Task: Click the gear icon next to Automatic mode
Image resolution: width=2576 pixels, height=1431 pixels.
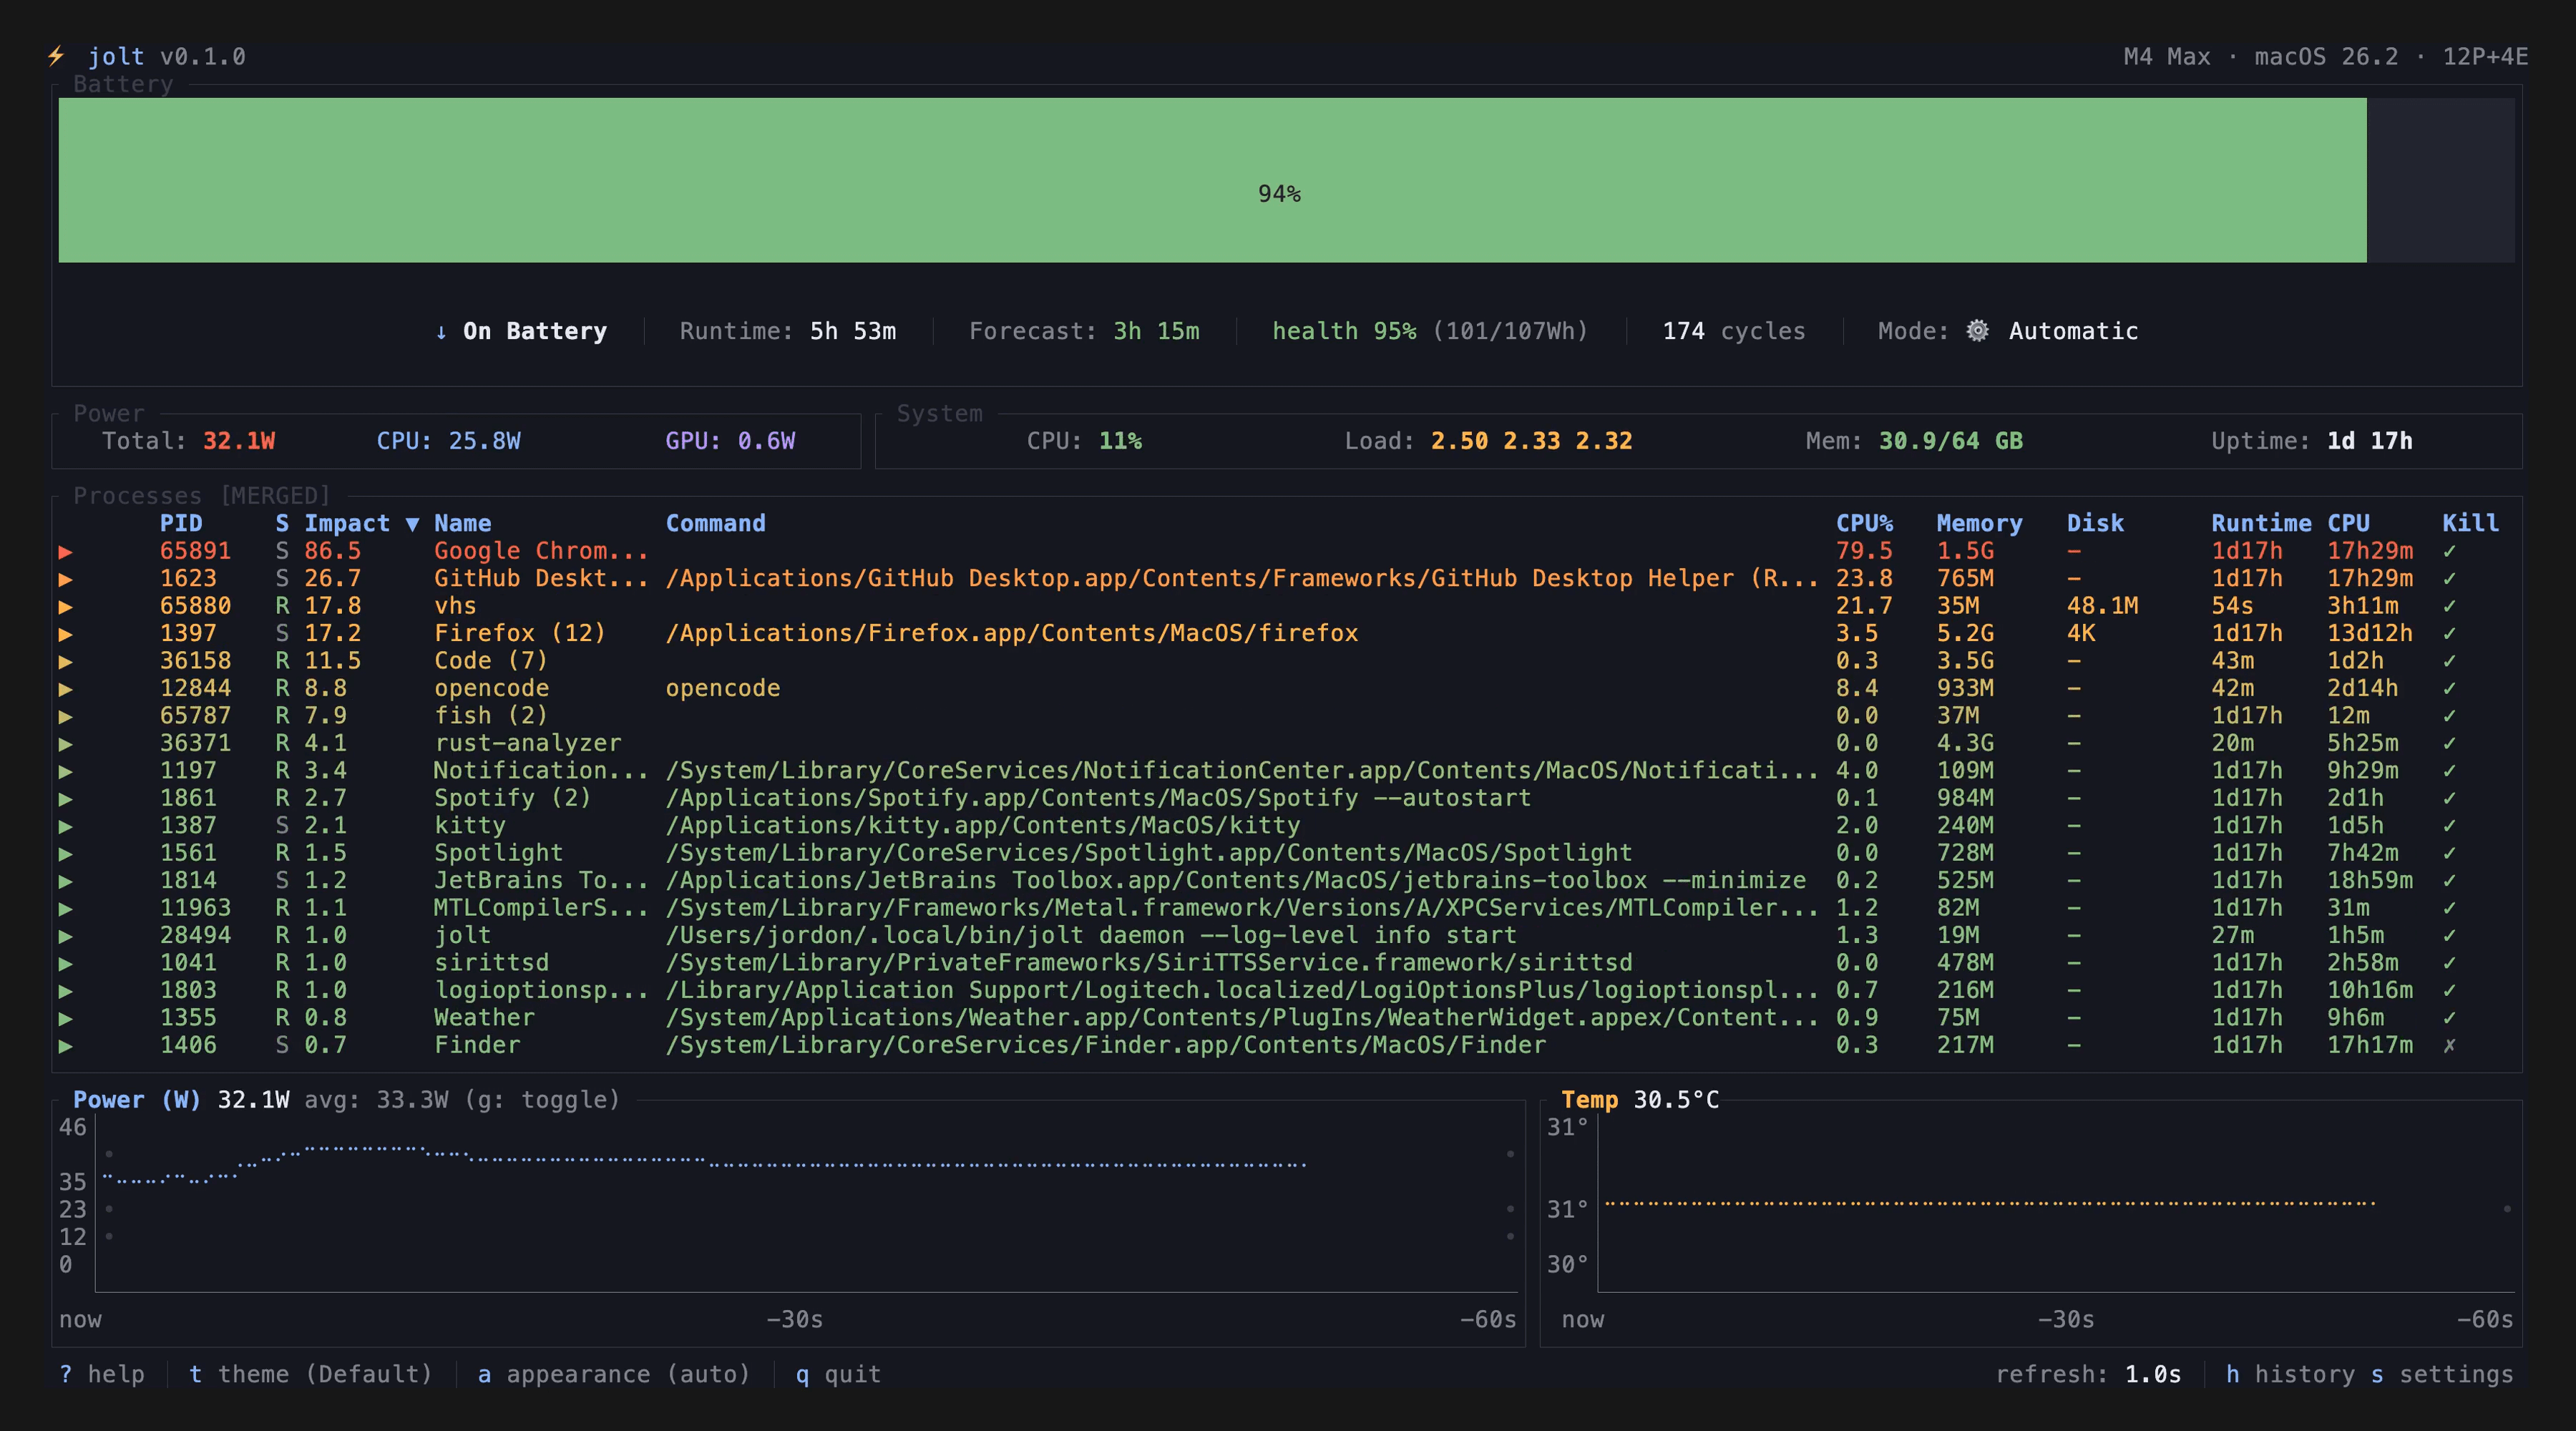Action: (1977, 331)
